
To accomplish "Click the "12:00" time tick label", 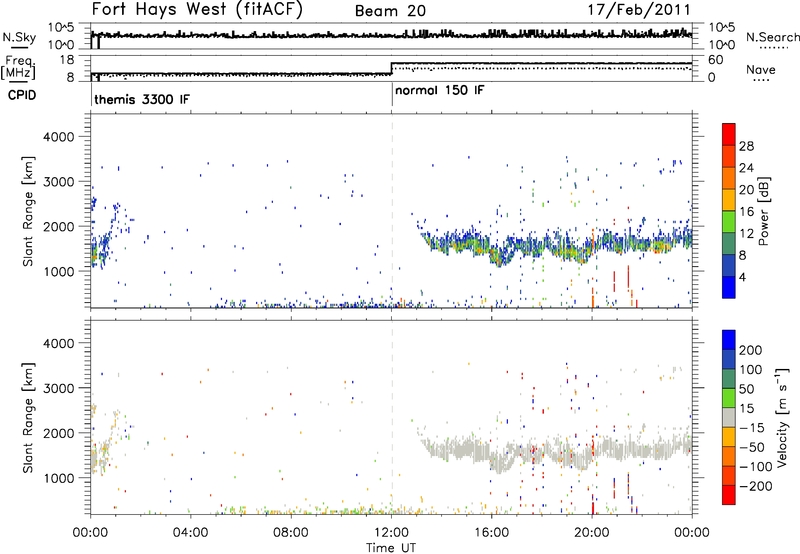I will [391, 532].
